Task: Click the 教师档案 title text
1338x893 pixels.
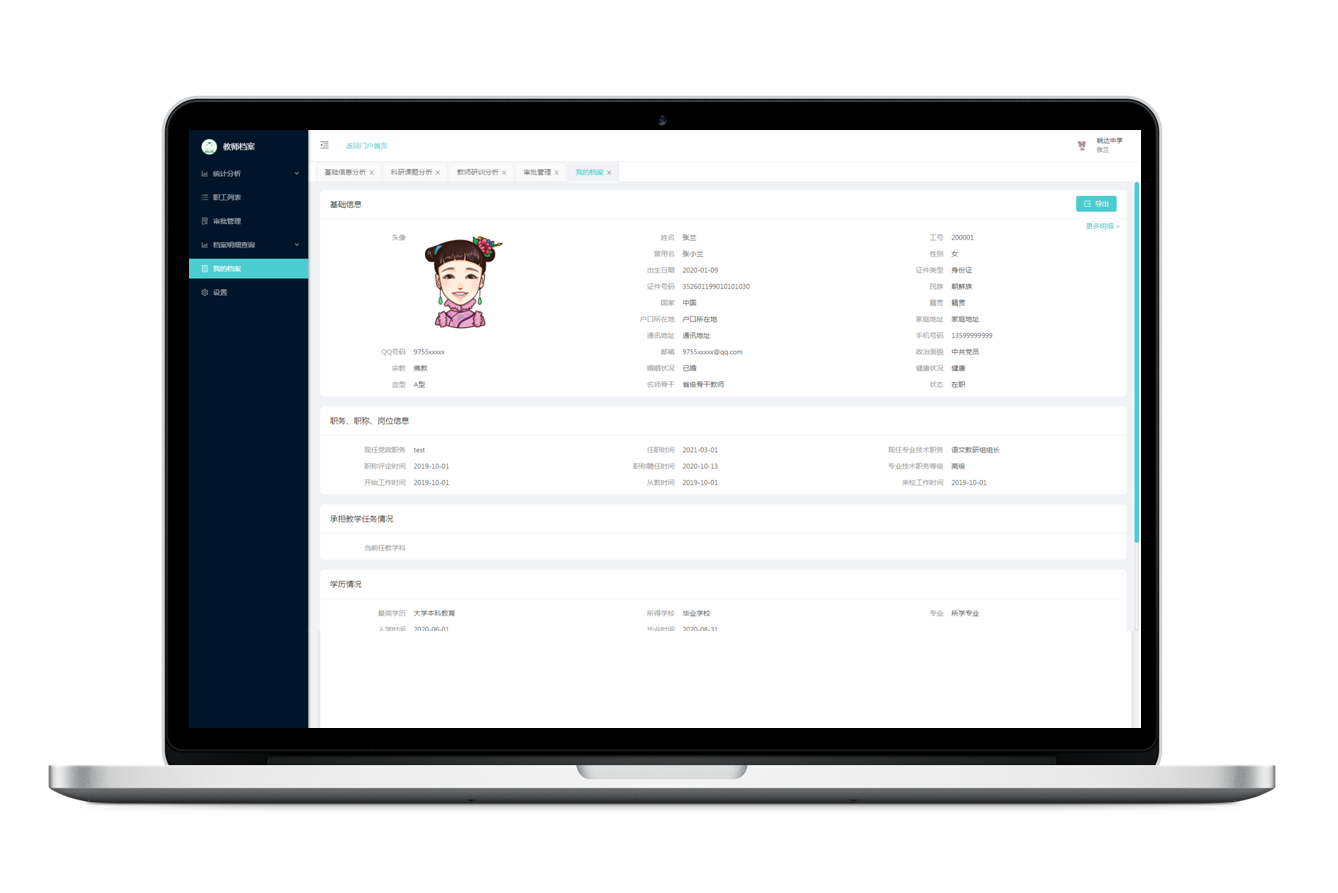Action: click(239, 147)
